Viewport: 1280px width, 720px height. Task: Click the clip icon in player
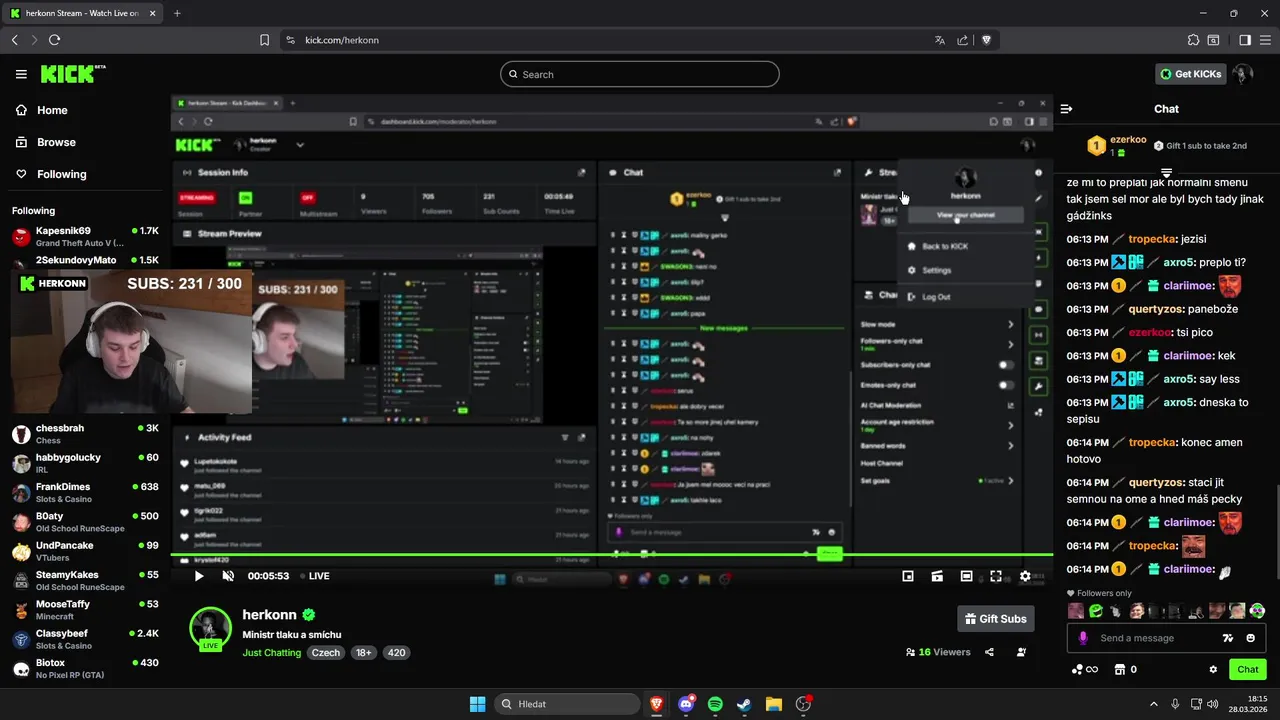(937, 576)
